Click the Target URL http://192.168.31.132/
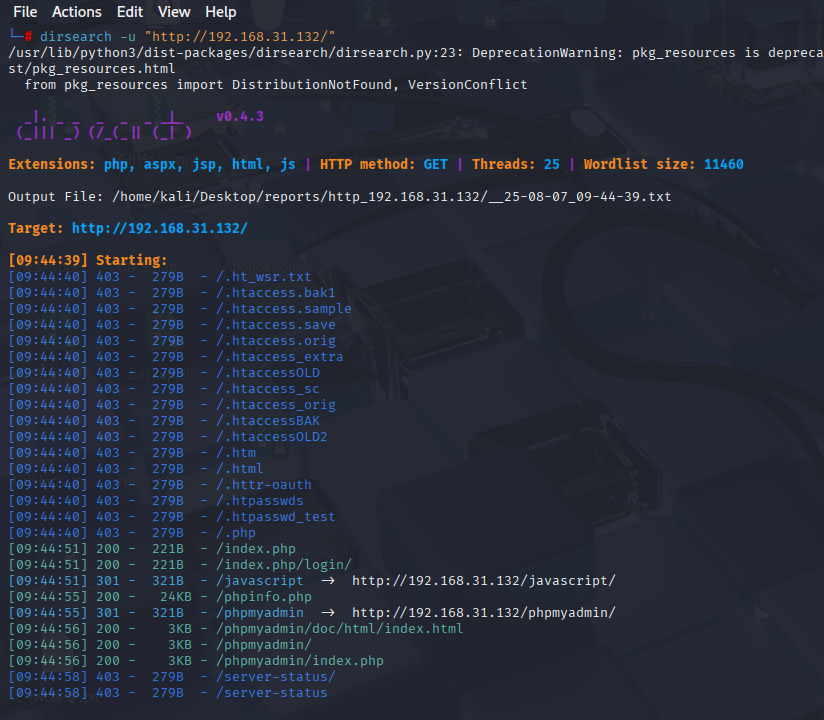The width and height of the screenshot is (824, 720). coord(160,229)
